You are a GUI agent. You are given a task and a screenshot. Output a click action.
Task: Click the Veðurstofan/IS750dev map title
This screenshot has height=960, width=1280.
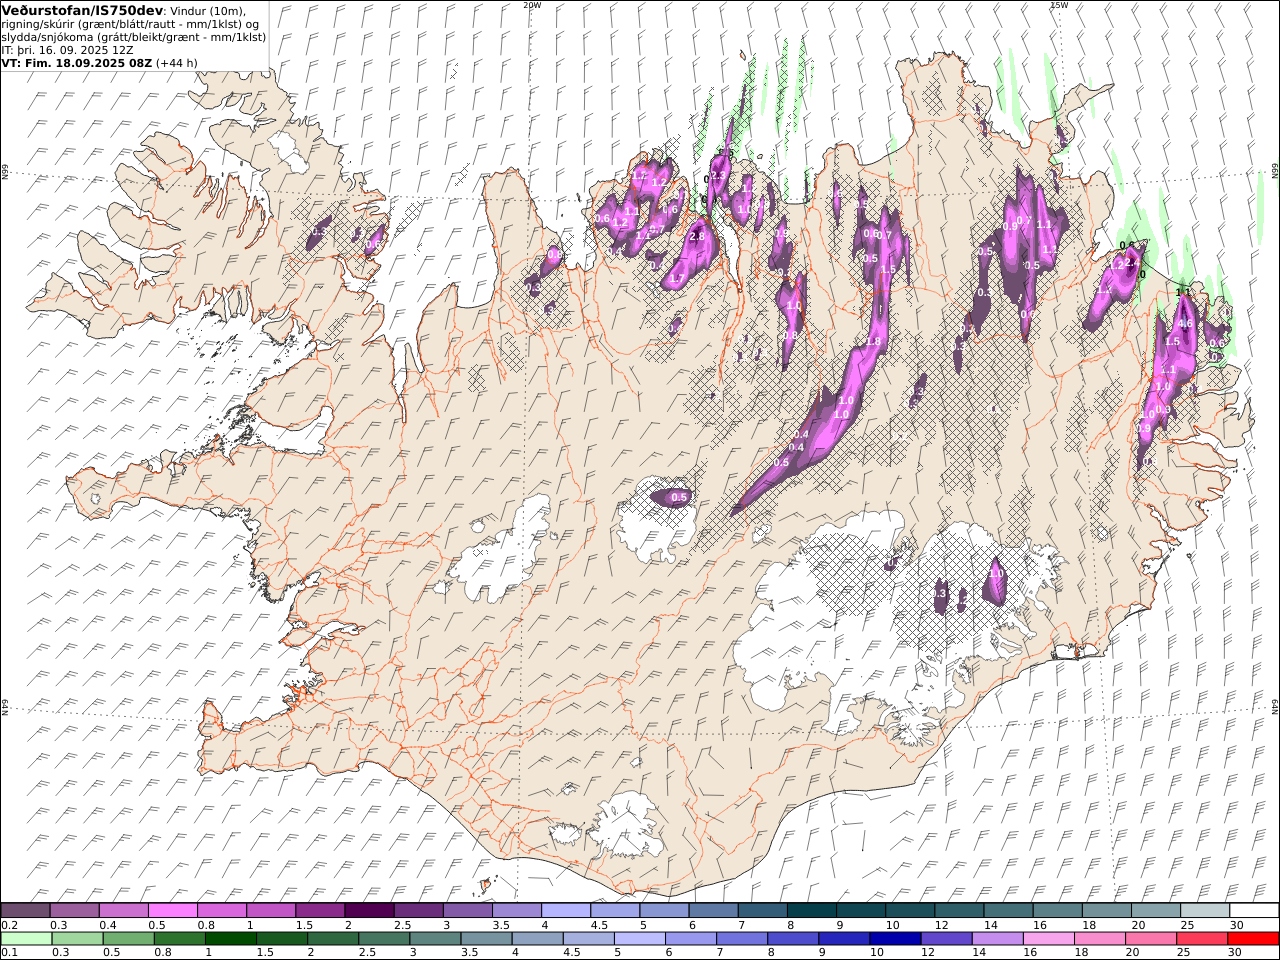[x=82, y=9]
